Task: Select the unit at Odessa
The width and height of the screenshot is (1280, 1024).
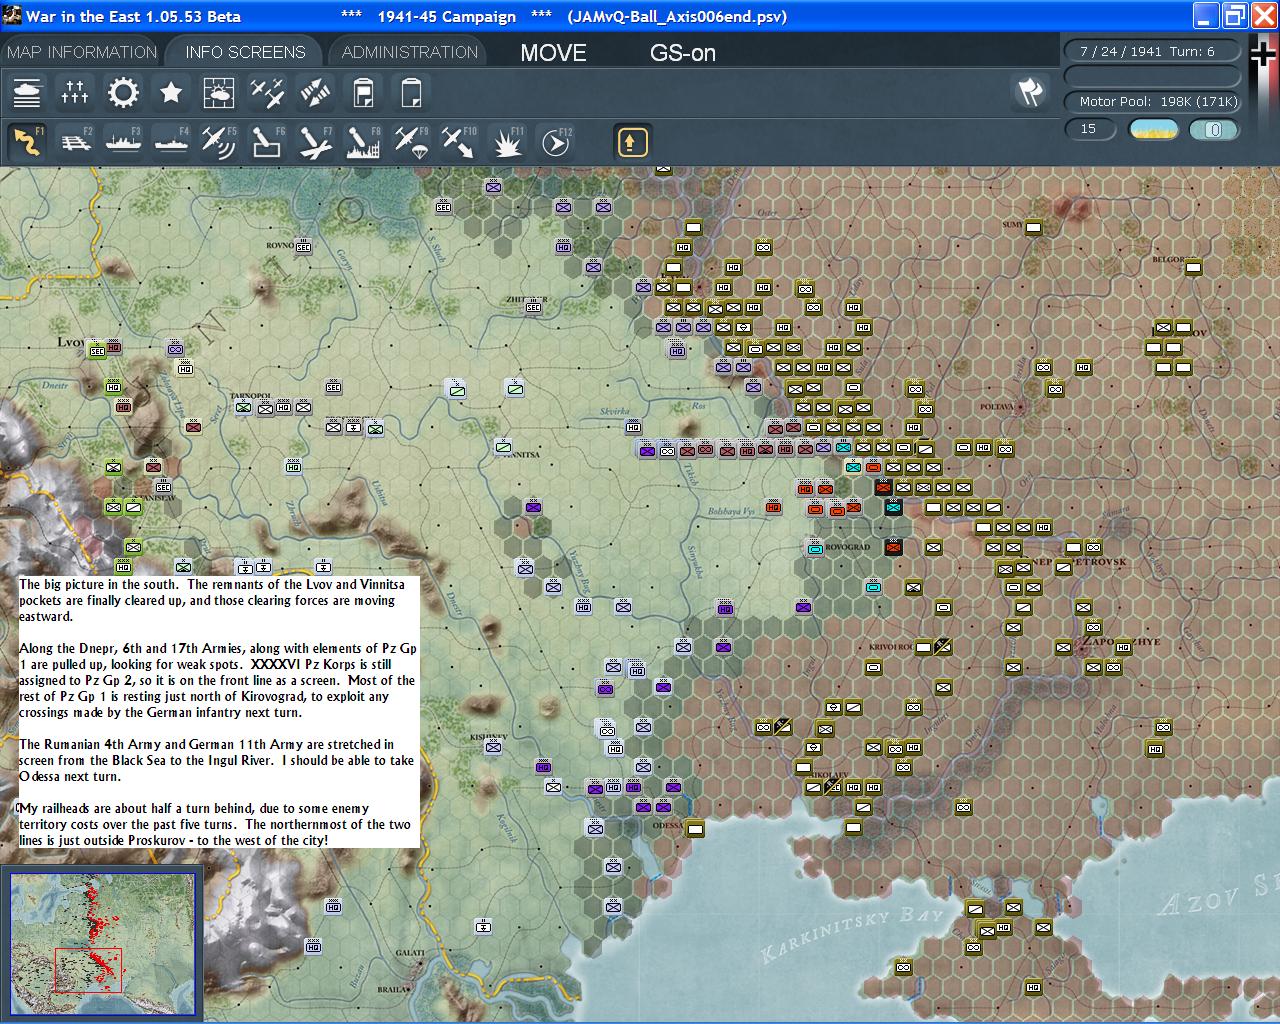Action: coord(695,828)
